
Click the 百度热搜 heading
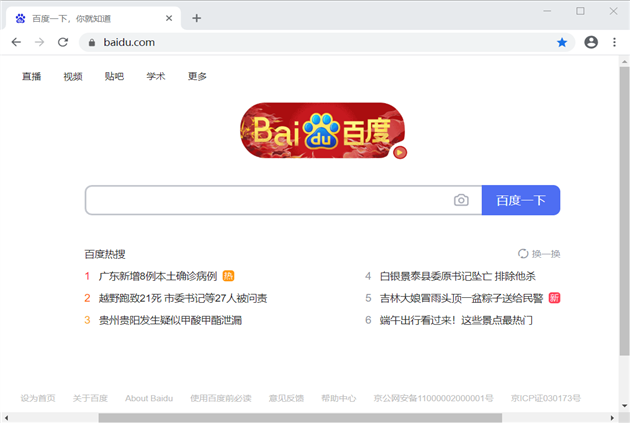[105, 254]
